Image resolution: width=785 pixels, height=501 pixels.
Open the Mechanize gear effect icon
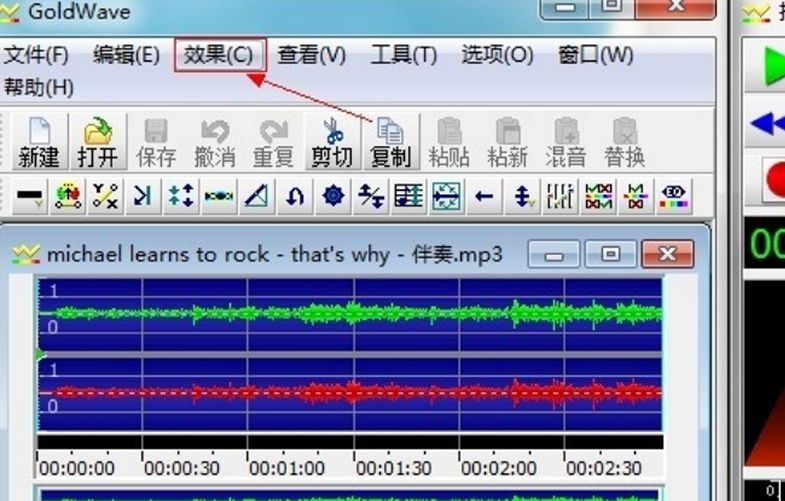[x=333, y=196]
